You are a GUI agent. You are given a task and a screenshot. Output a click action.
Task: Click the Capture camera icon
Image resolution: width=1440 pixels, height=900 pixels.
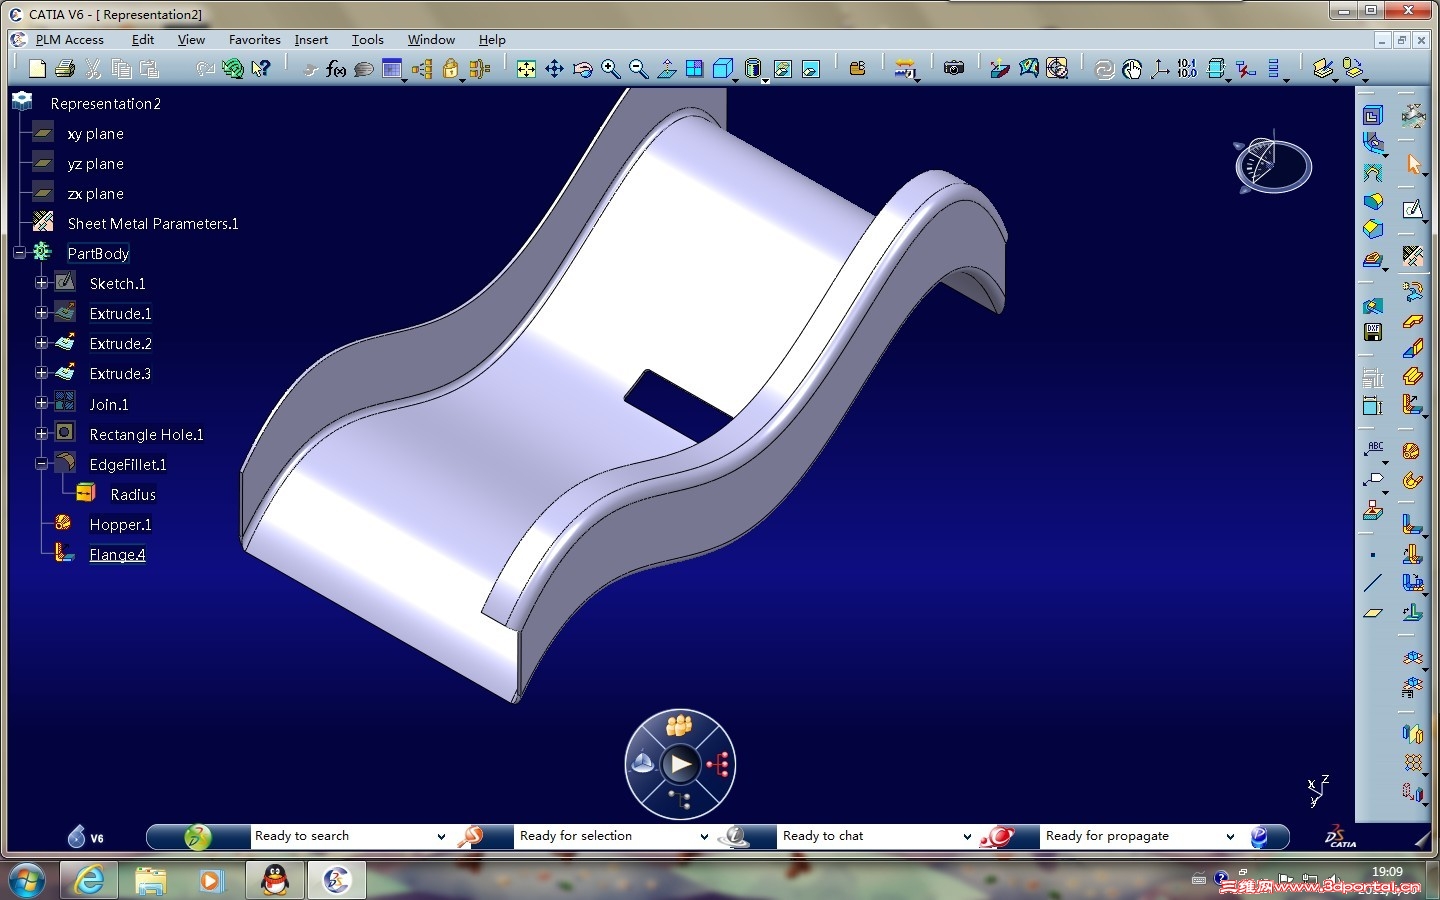pos(954,68)
